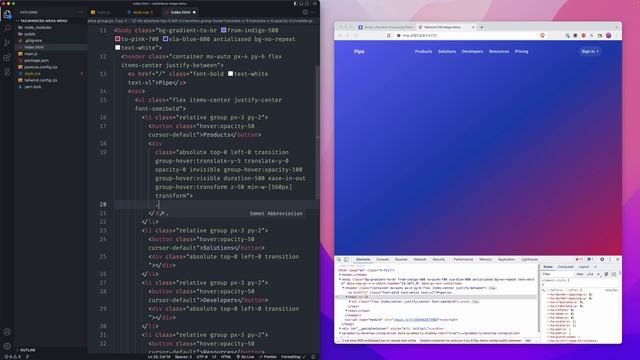Open a new browser tab with the plus icon

click(x=482, y=27)
